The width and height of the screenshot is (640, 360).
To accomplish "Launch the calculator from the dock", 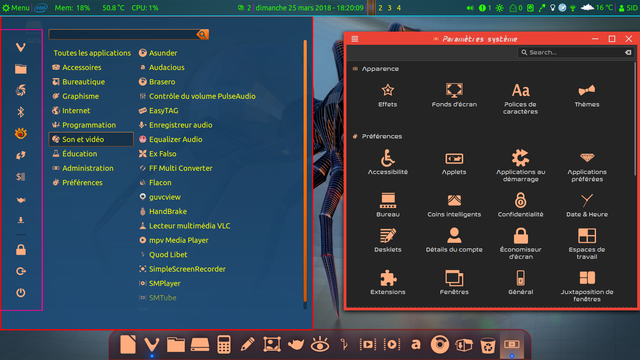I will coord(224,344).
